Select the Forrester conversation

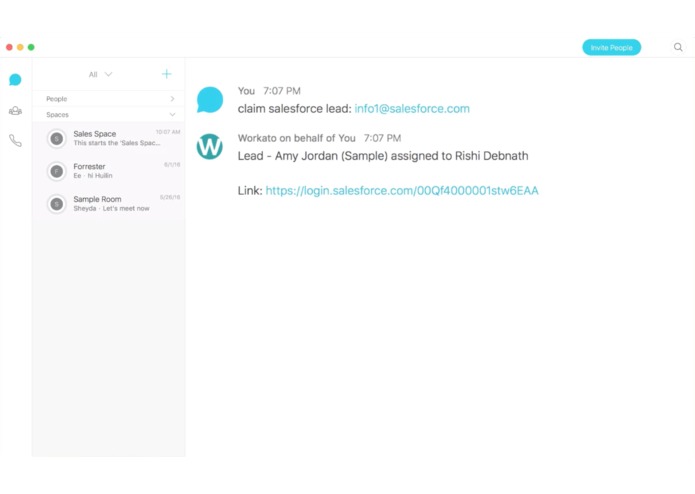[109, 171]
